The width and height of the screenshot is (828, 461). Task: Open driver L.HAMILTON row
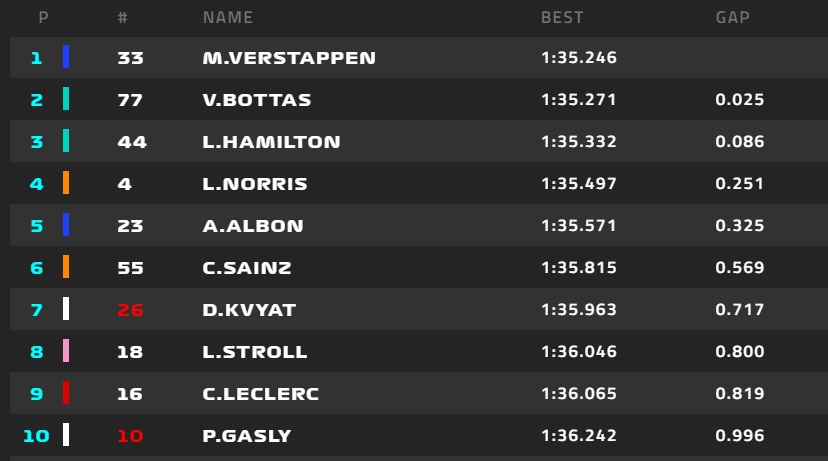[x=419, y=141]
